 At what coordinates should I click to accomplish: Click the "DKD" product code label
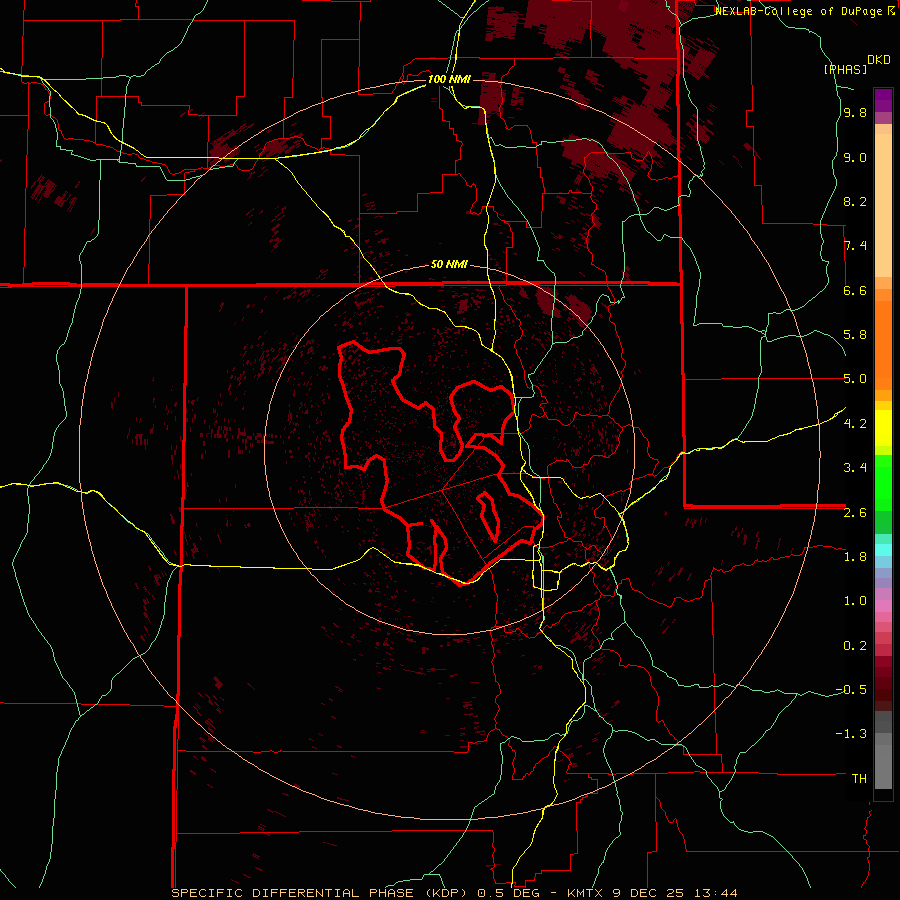tap(879, 60)
